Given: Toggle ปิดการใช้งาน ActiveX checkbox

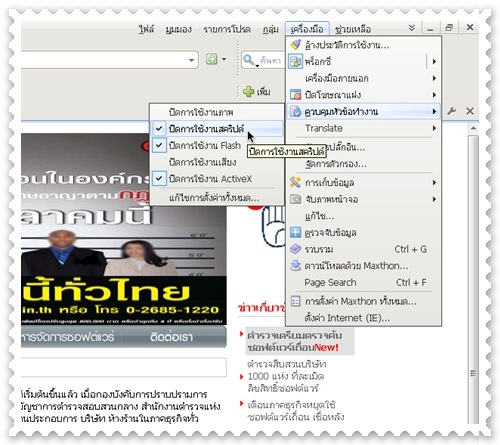Looking at the screenshot, I should [x=159, y=179].
